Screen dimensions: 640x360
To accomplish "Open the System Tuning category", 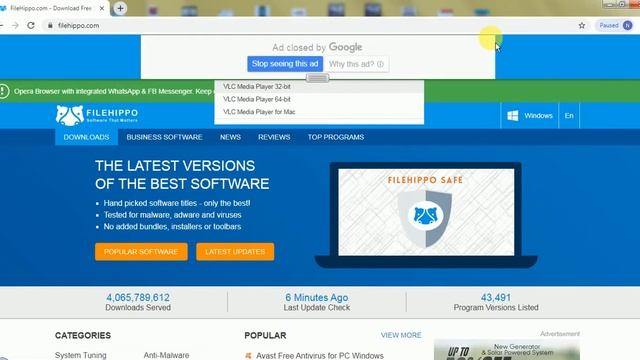I will click(x=80, y=356).
